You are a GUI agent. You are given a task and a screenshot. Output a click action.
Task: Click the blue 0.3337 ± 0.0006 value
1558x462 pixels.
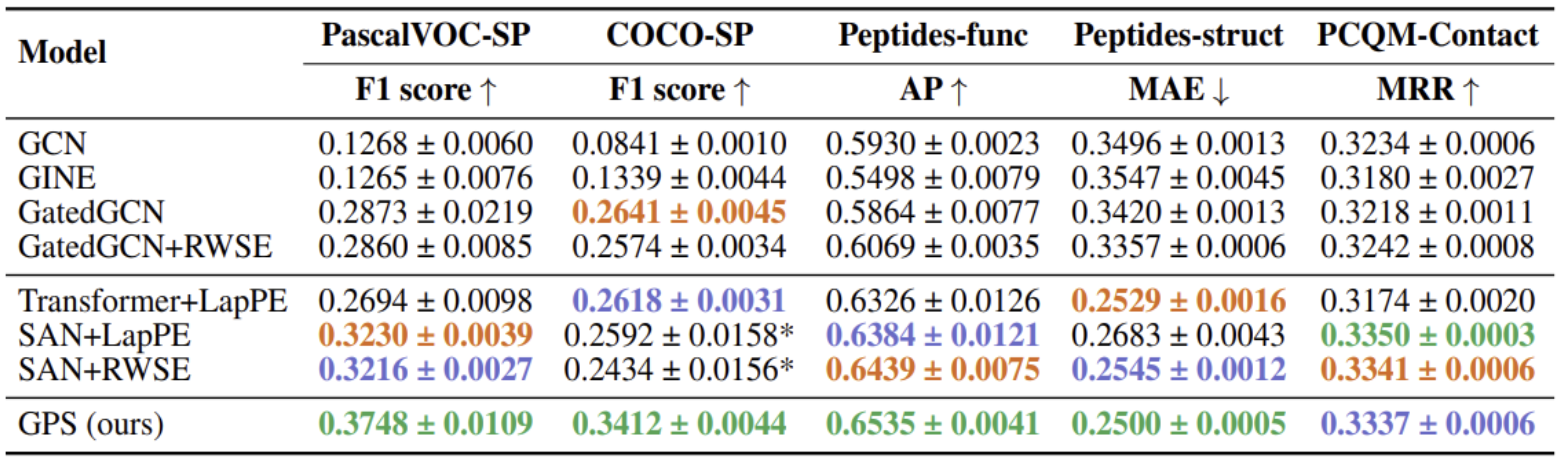[x=1427, y=424]
